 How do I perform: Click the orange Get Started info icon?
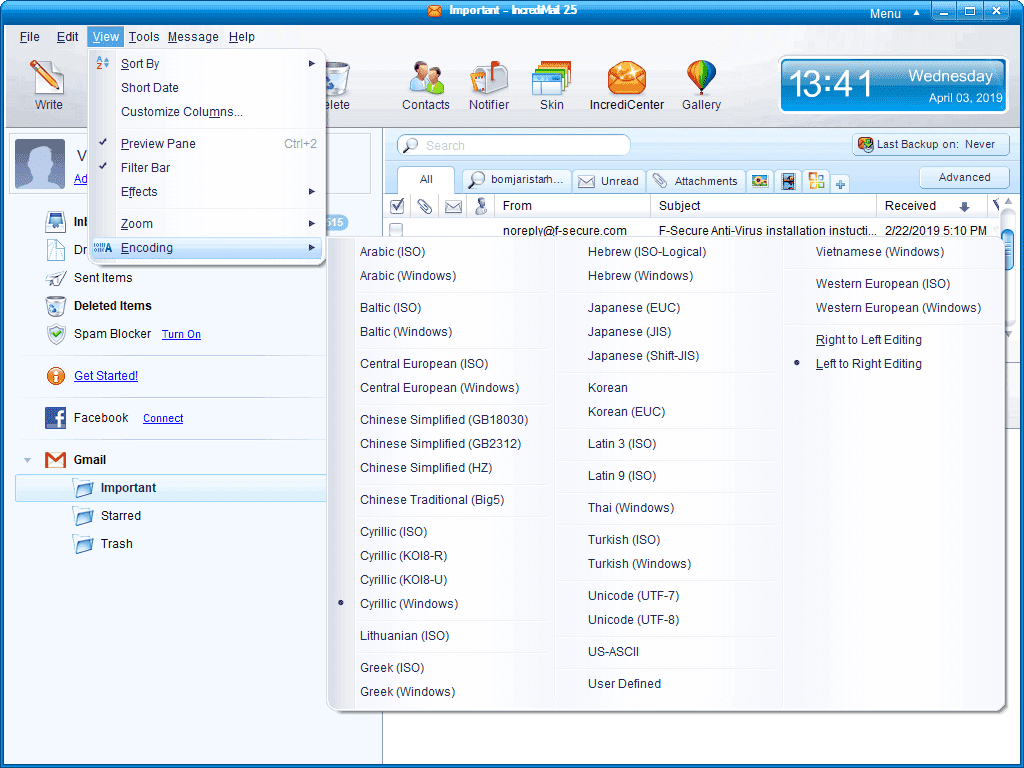pos(56,376)
